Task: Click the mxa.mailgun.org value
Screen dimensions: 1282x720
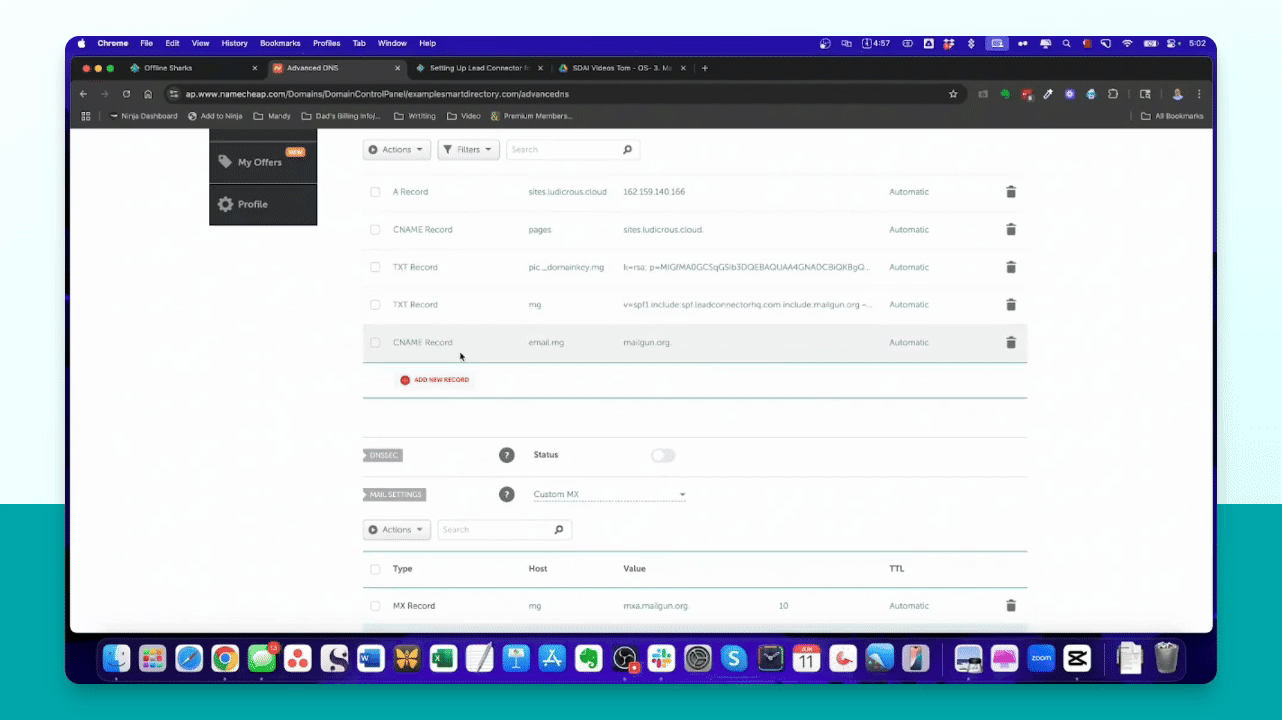Action: point(656,606)
